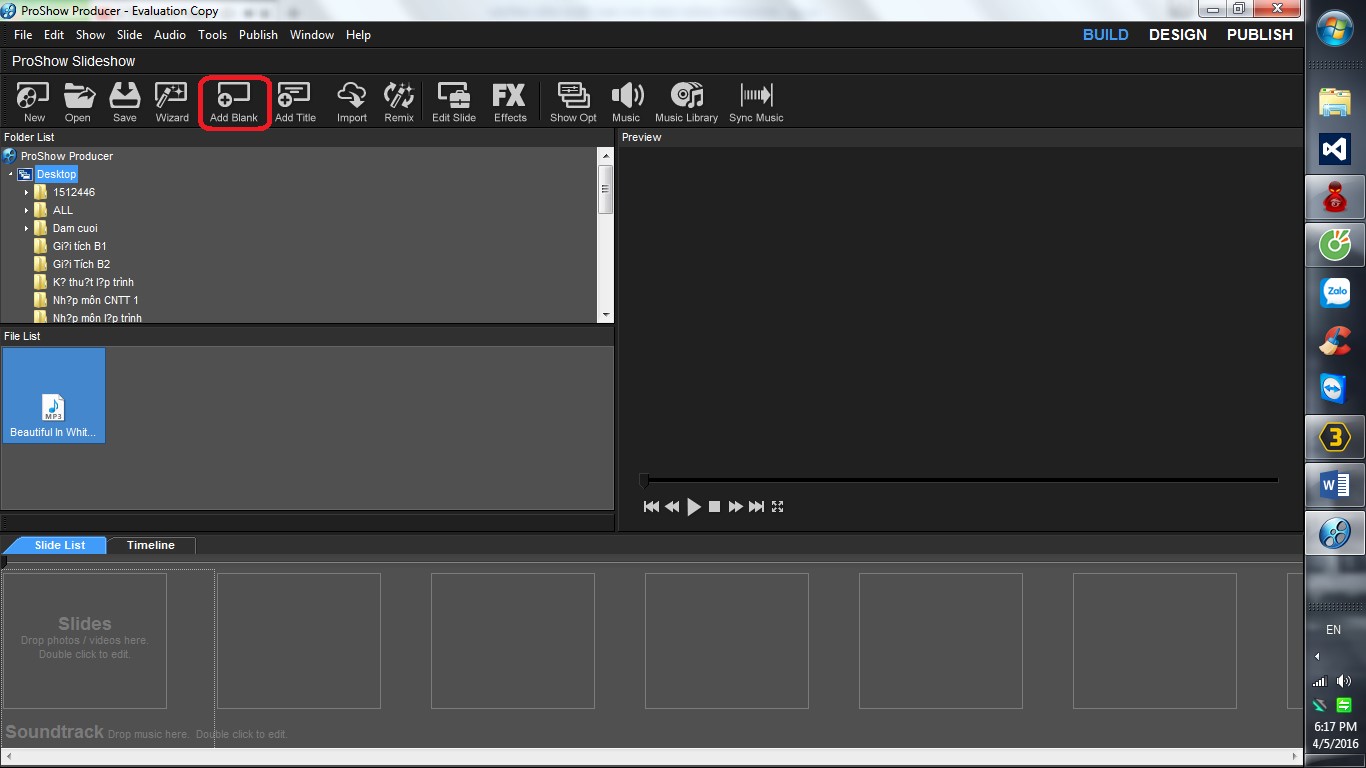Open Edit Slide from the toolbar
Viewport: 1366px width, 768px height.
454,103
